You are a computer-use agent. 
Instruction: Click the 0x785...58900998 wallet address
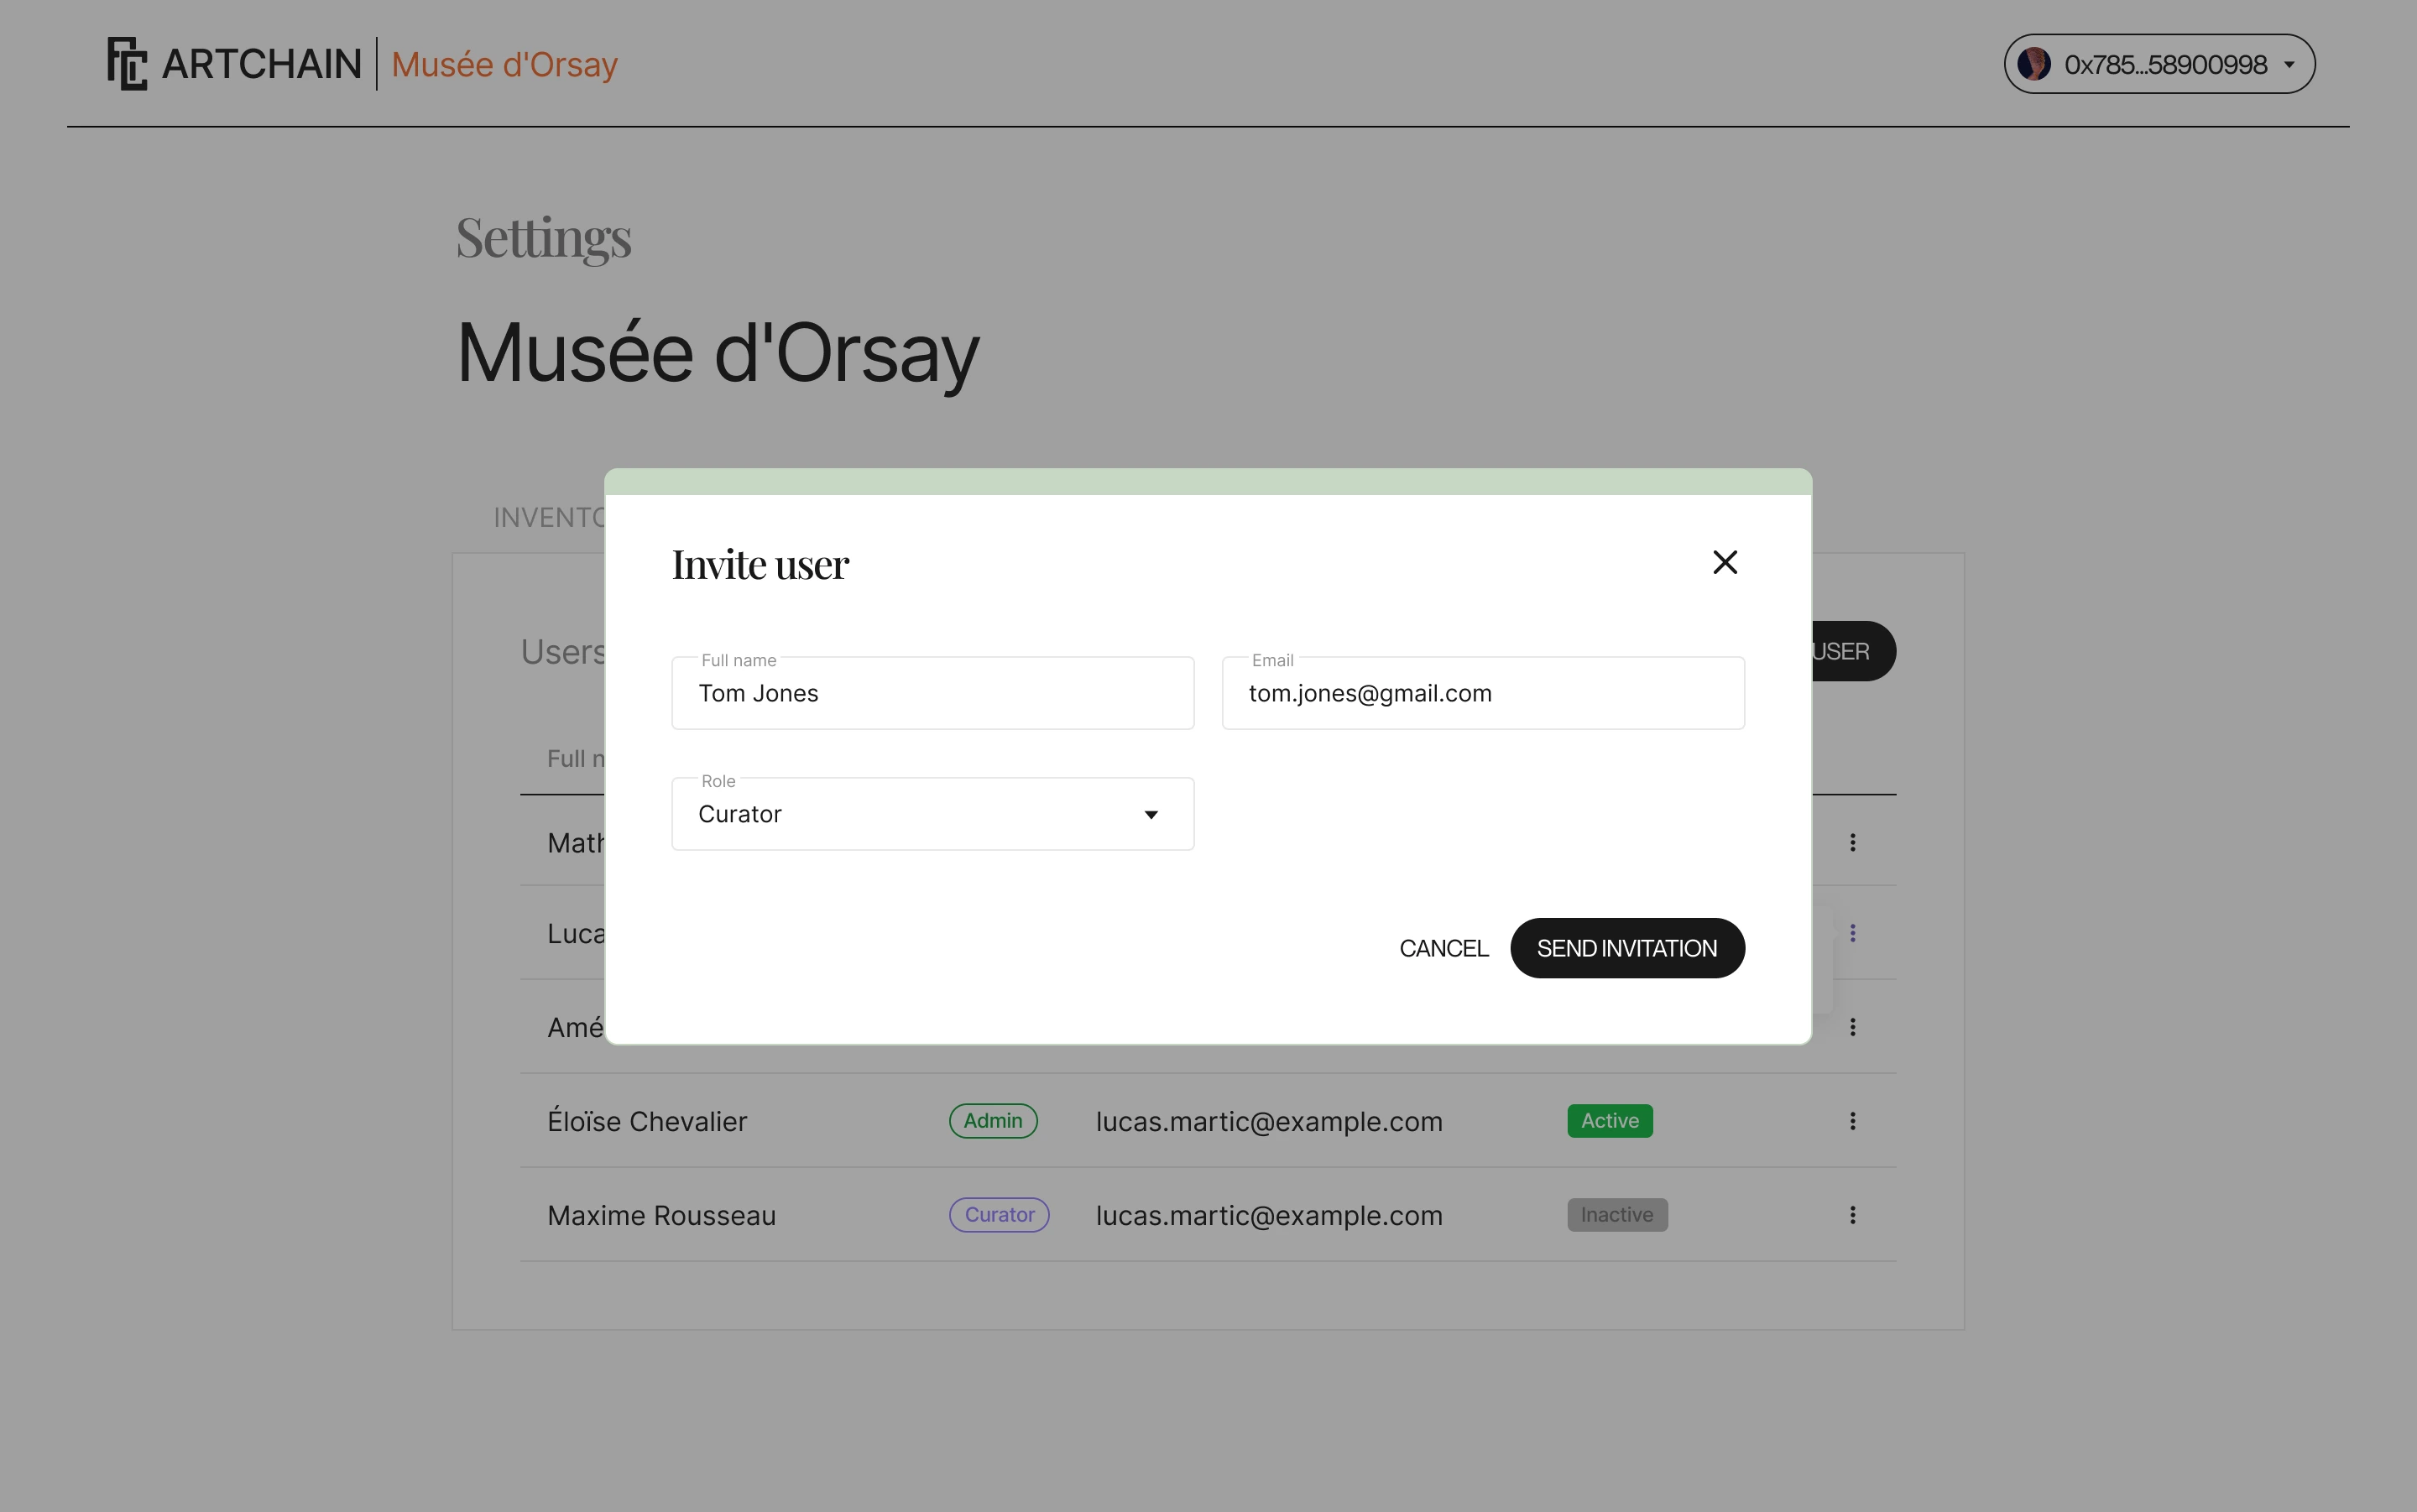pos(2165,65)
